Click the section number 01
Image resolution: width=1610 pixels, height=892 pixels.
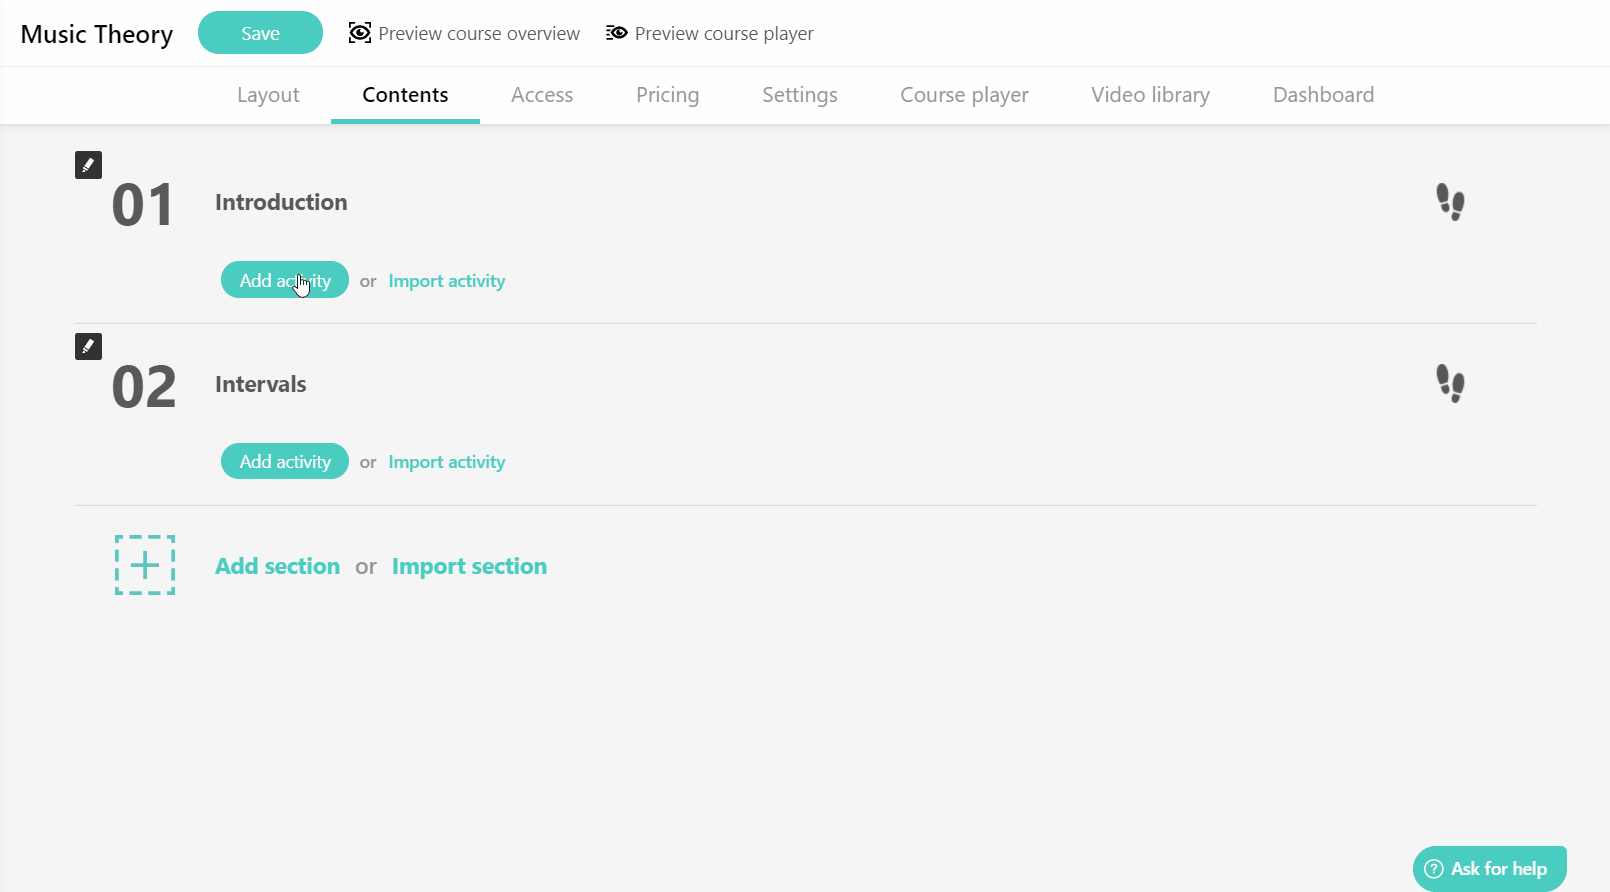pos(143,205)
